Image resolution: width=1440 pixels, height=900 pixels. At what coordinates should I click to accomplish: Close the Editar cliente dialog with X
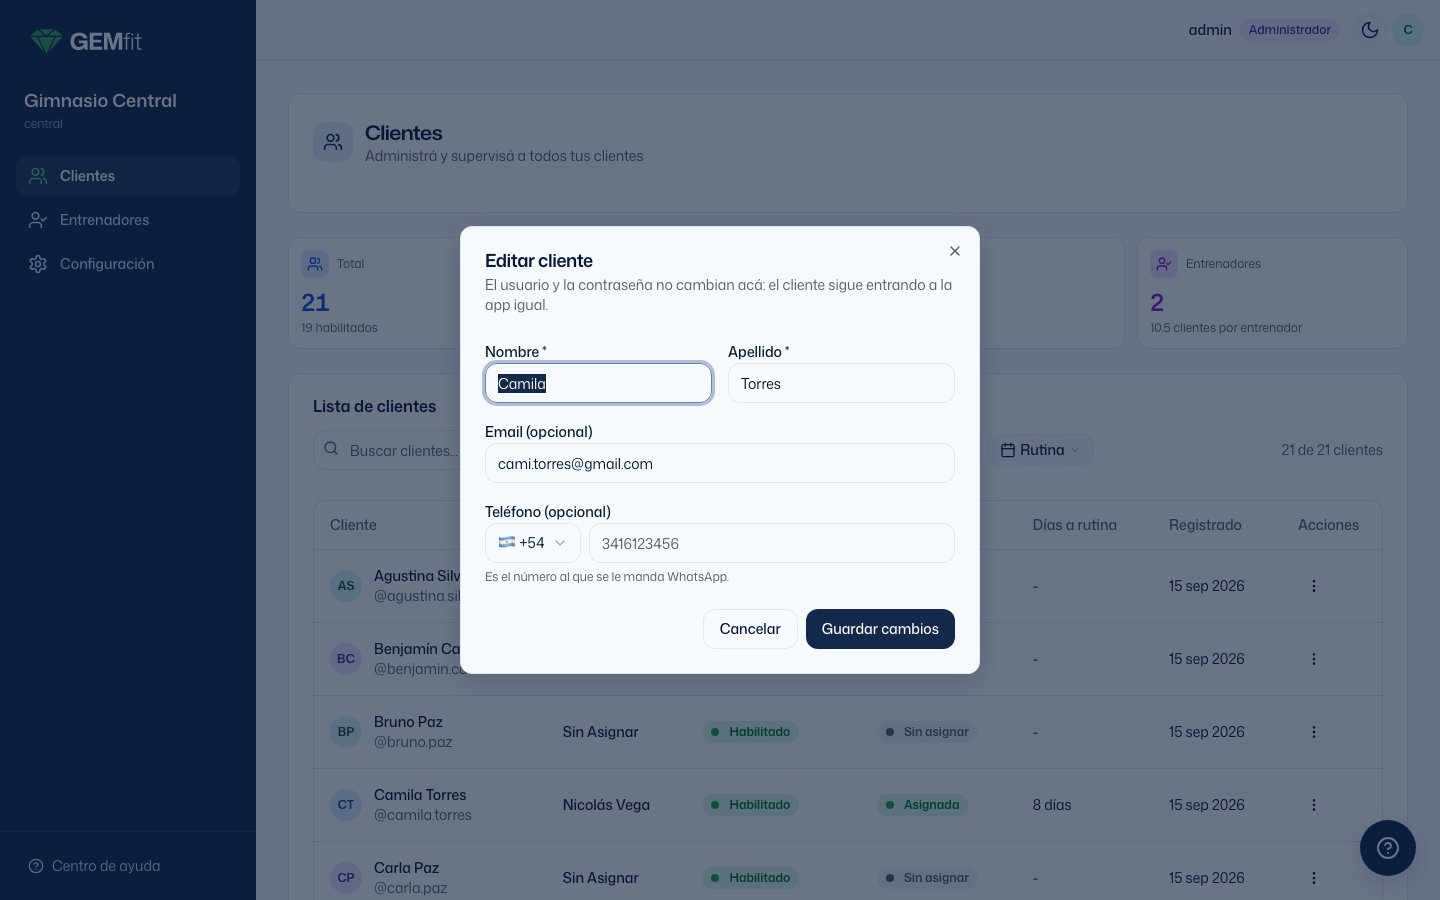[955, 251]
